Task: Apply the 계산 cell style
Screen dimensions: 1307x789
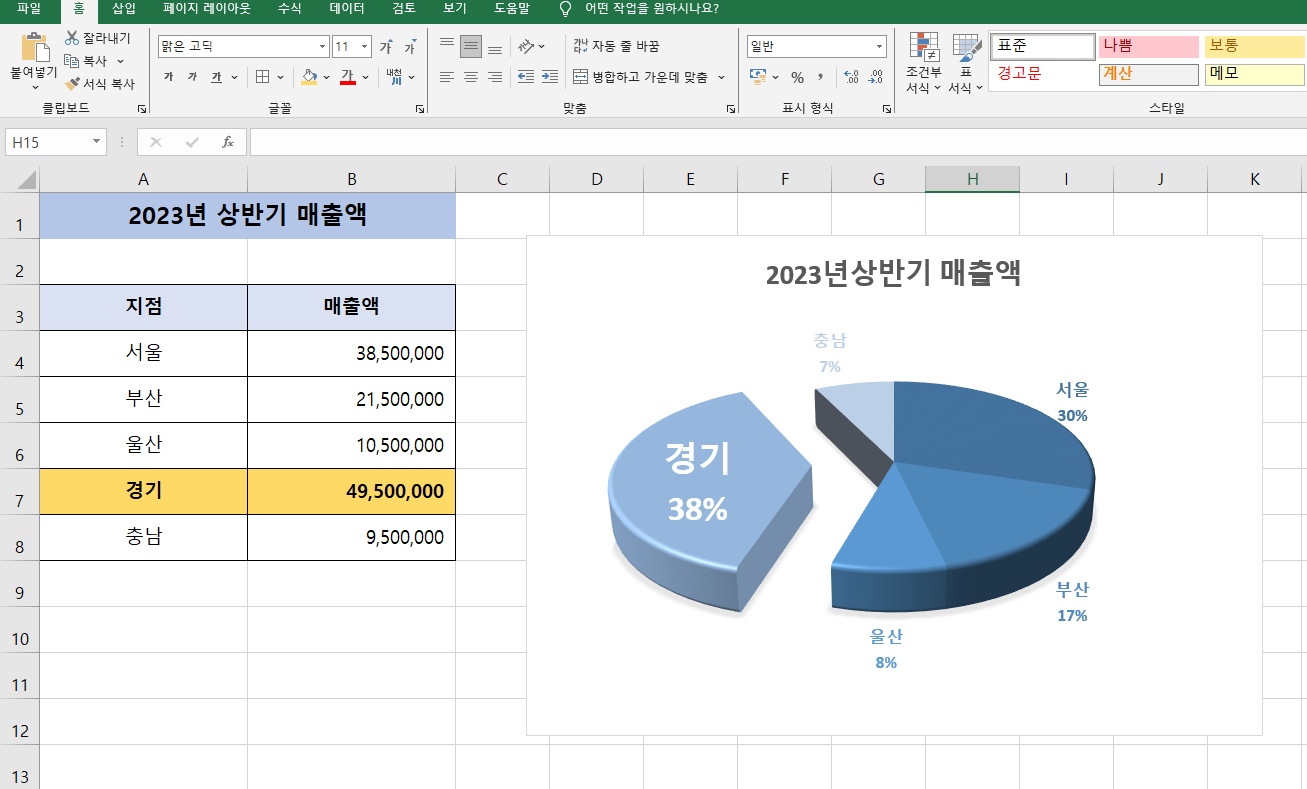Action: 1148,74
